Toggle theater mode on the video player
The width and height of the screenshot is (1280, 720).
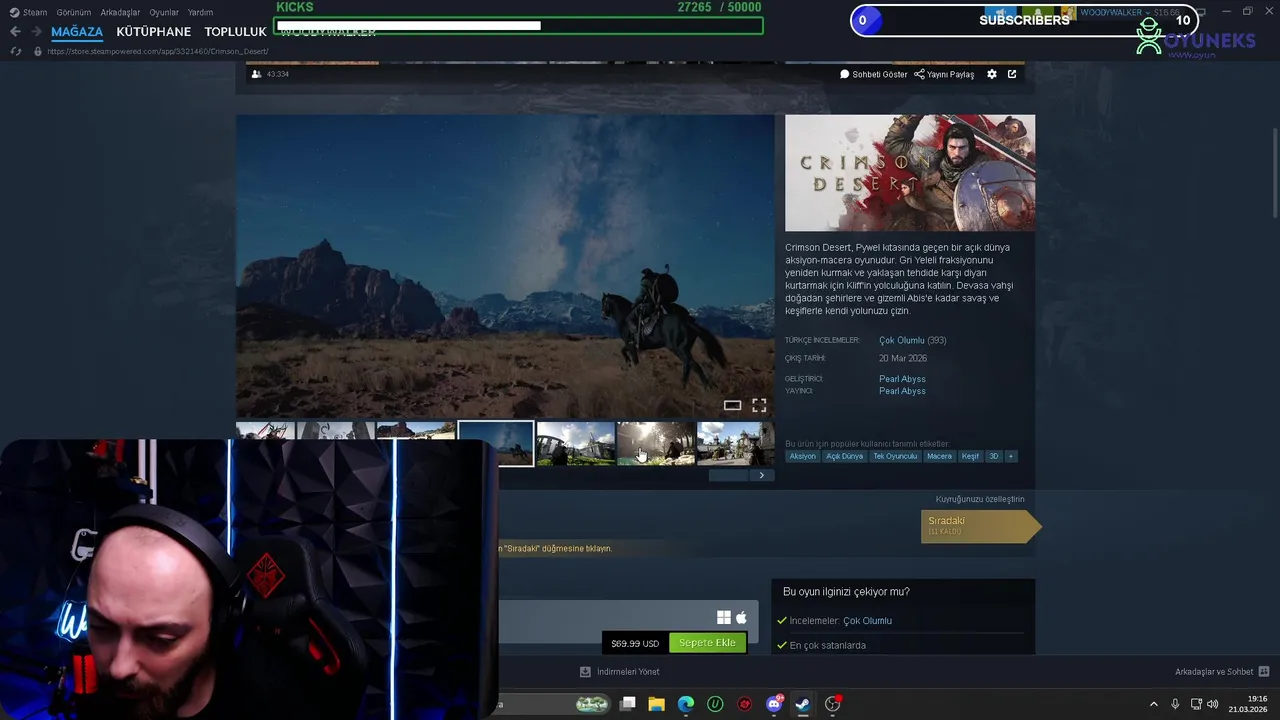[x=732, y=405]
